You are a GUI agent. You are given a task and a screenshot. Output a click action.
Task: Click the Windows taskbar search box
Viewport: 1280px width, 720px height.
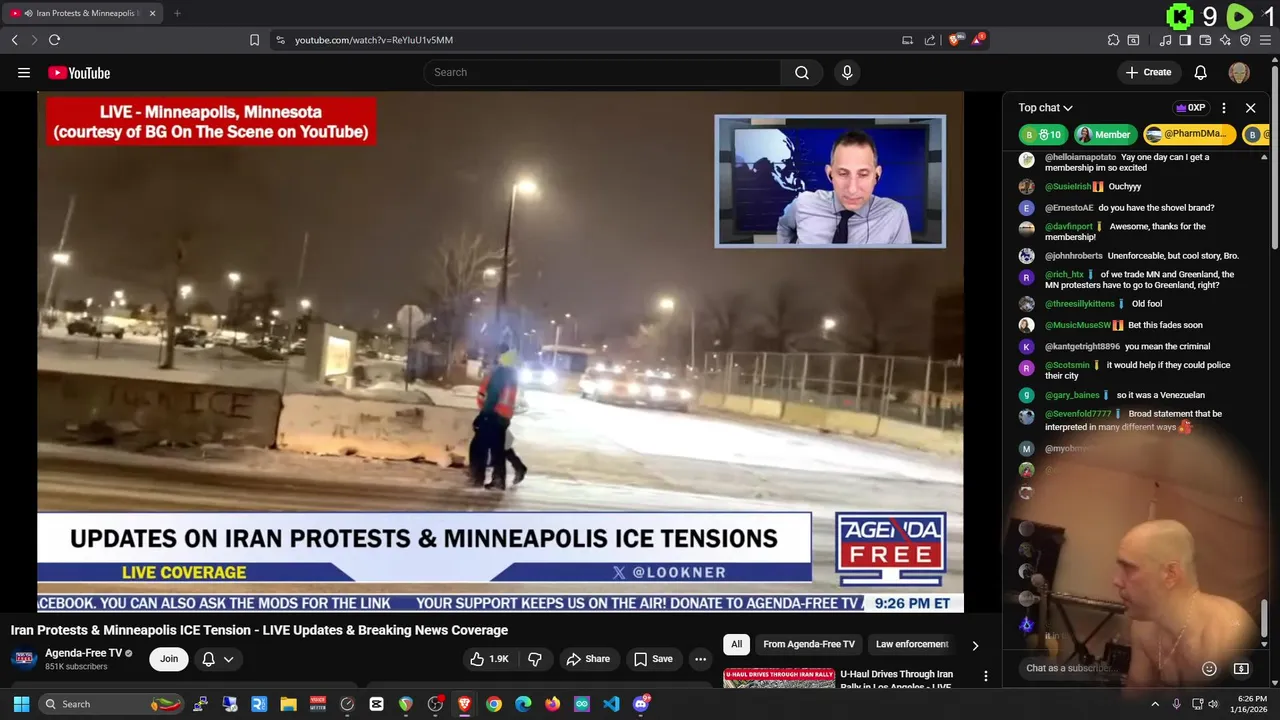pos(113,704)
